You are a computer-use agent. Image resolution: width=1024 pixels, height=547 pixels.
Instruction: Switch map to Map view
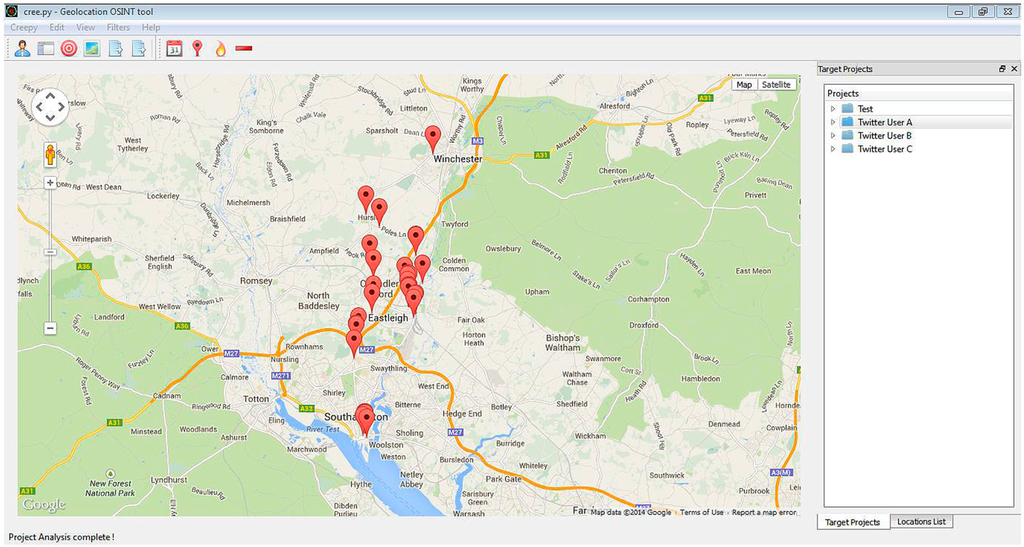[x=743, y=85]
